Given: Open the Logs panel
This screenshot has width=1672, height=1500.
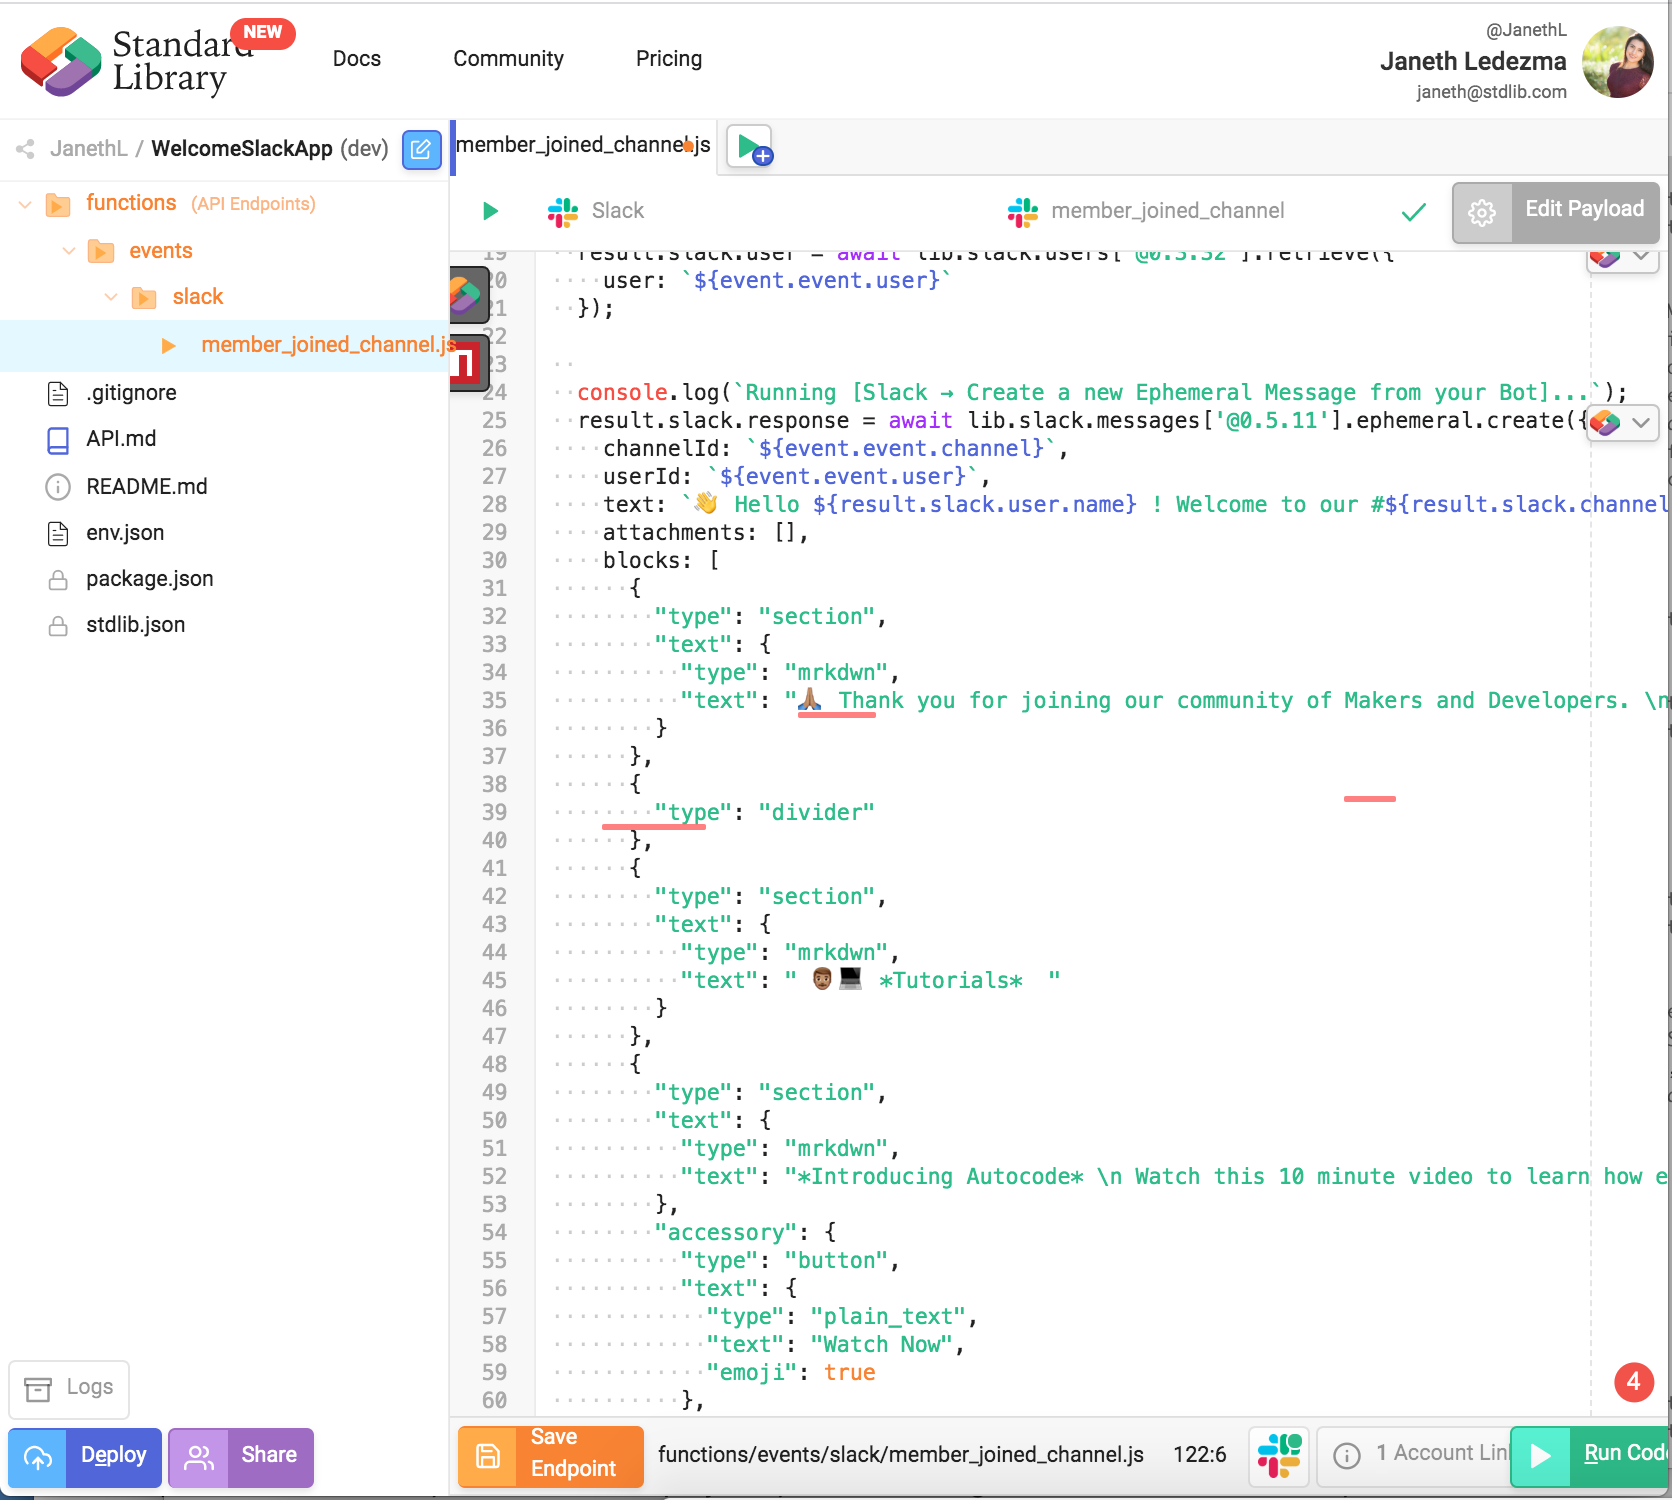Looking at the screenshot, I should (69, 1389).
